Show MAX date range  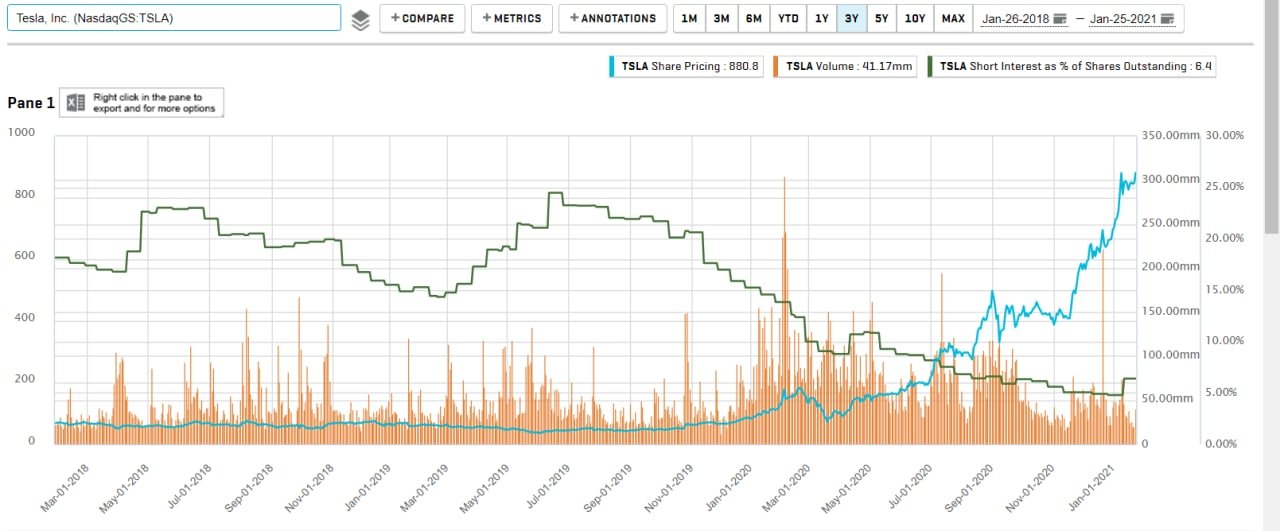(x=953, y=19)
